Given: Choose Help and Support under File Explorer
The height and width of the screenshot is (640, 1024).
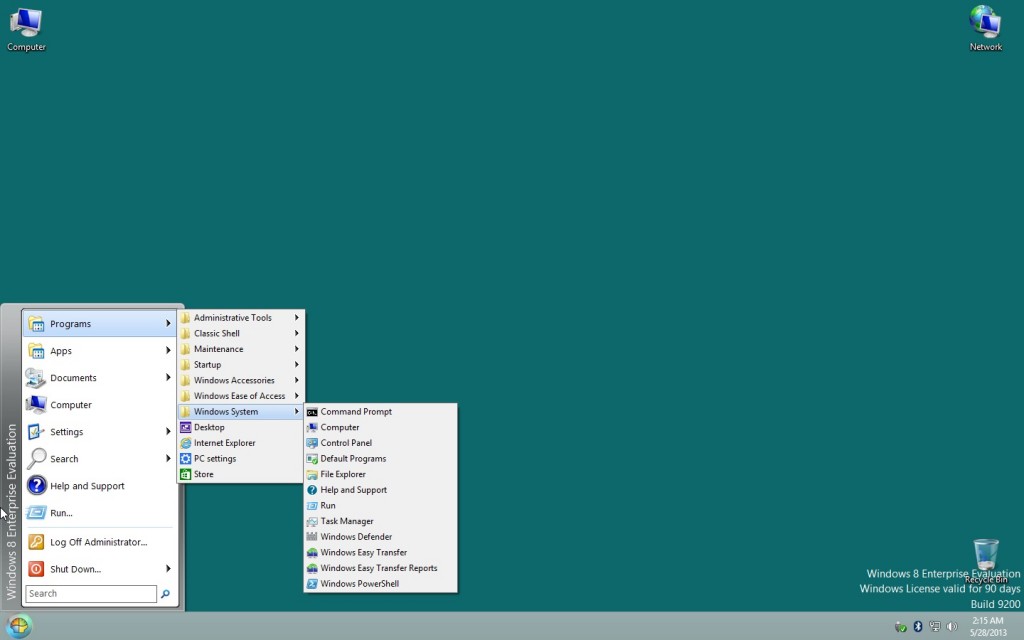Looking at the screenshot, I should (x=380, y=490).
